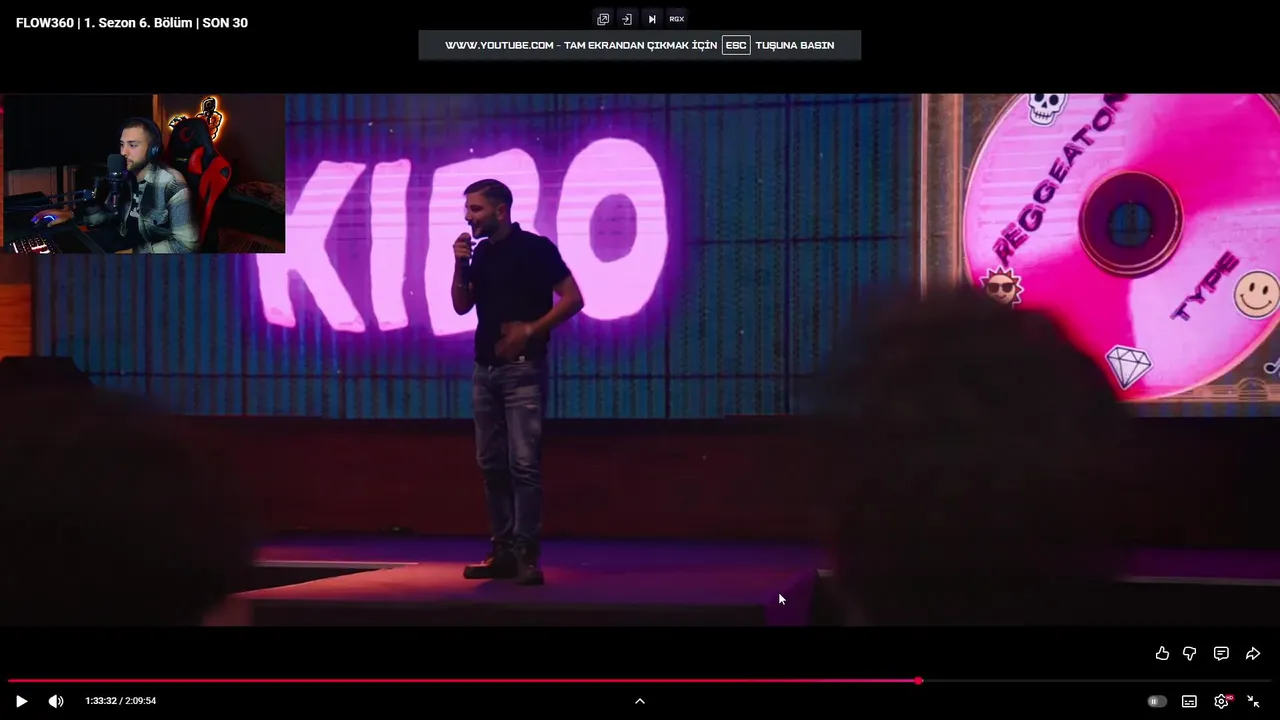The width and height of the screenshot is (1280, 720).
Task: Click the 1:33:32 / 2:09:54 time display
Action: click(121, 701)
